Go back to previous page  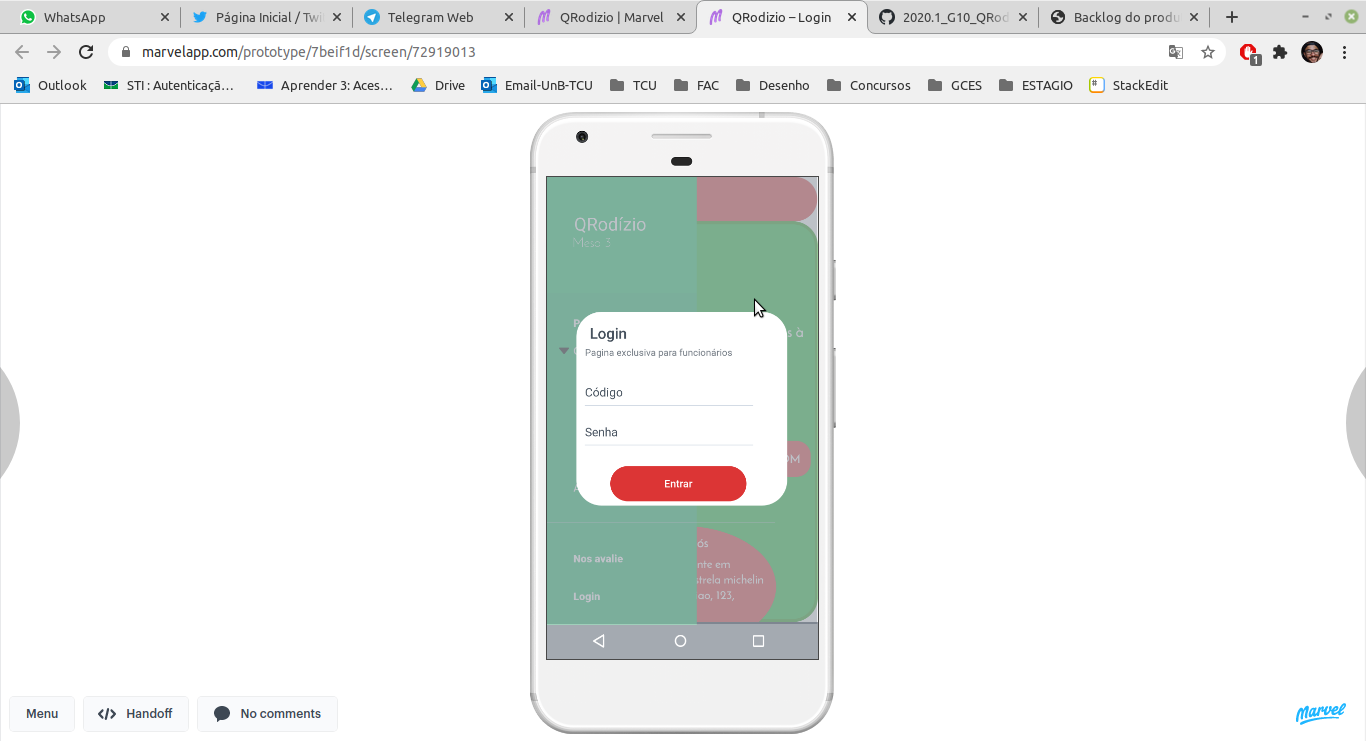click(22, 52)
